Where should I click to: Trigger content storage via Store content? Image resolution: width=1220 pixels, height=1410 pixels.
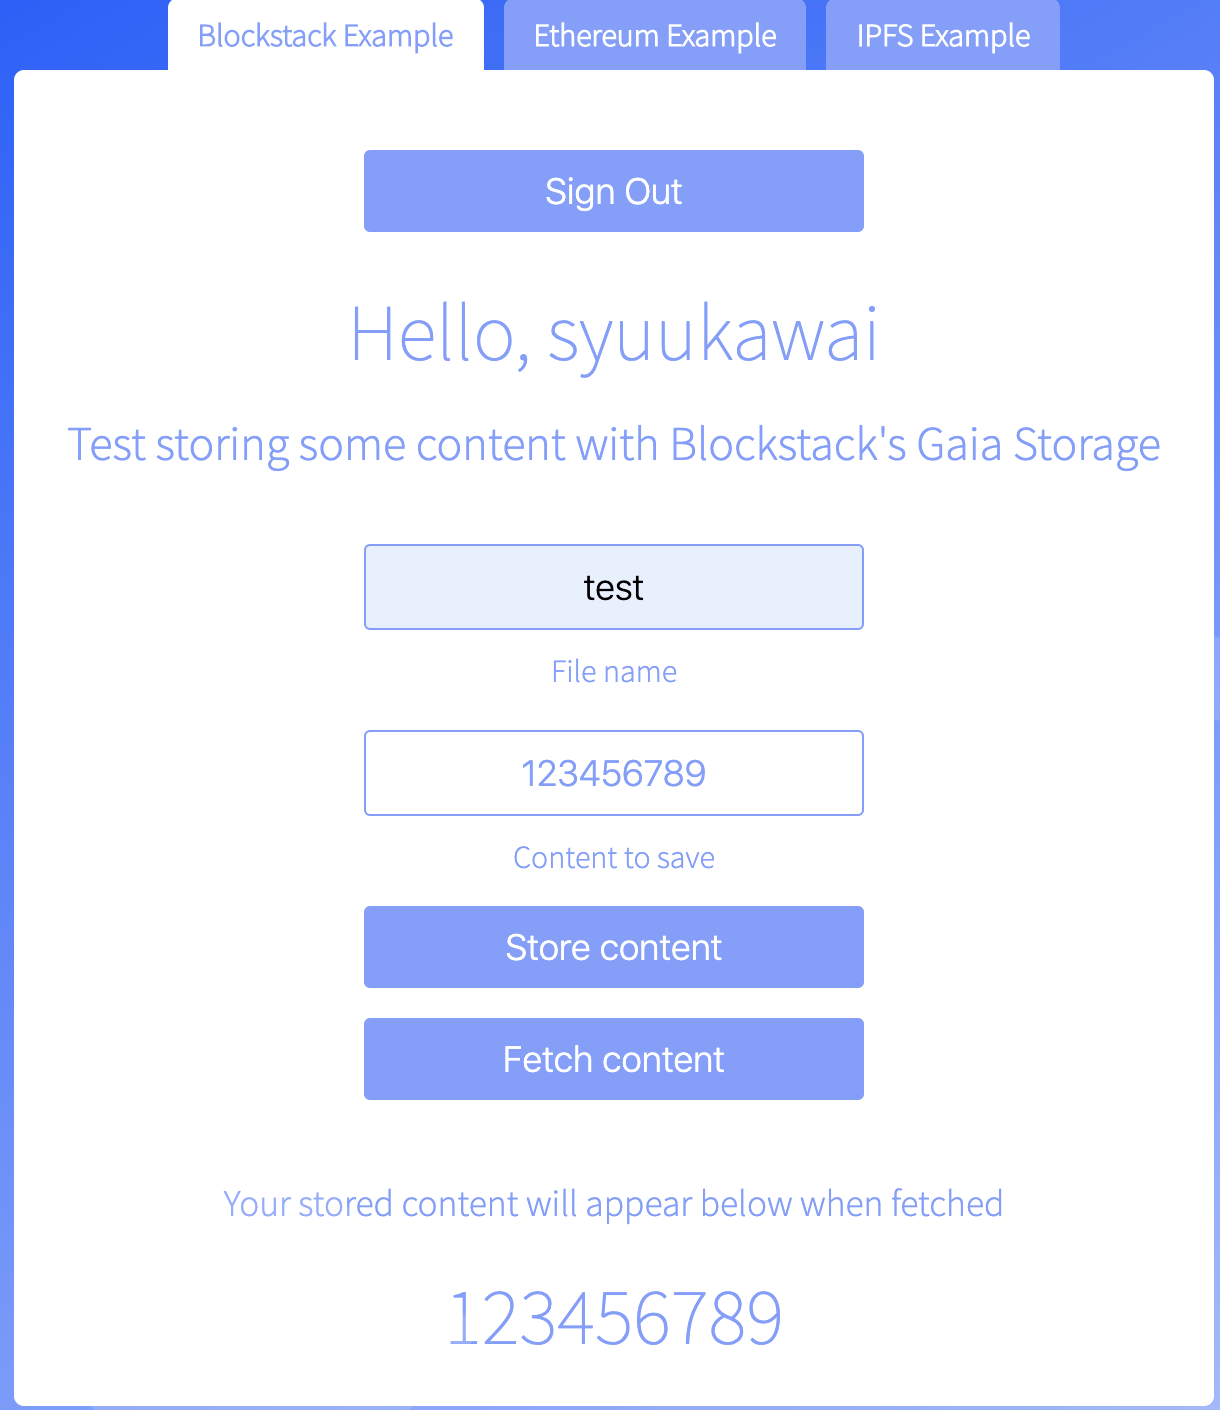click(x=613, y=946)
